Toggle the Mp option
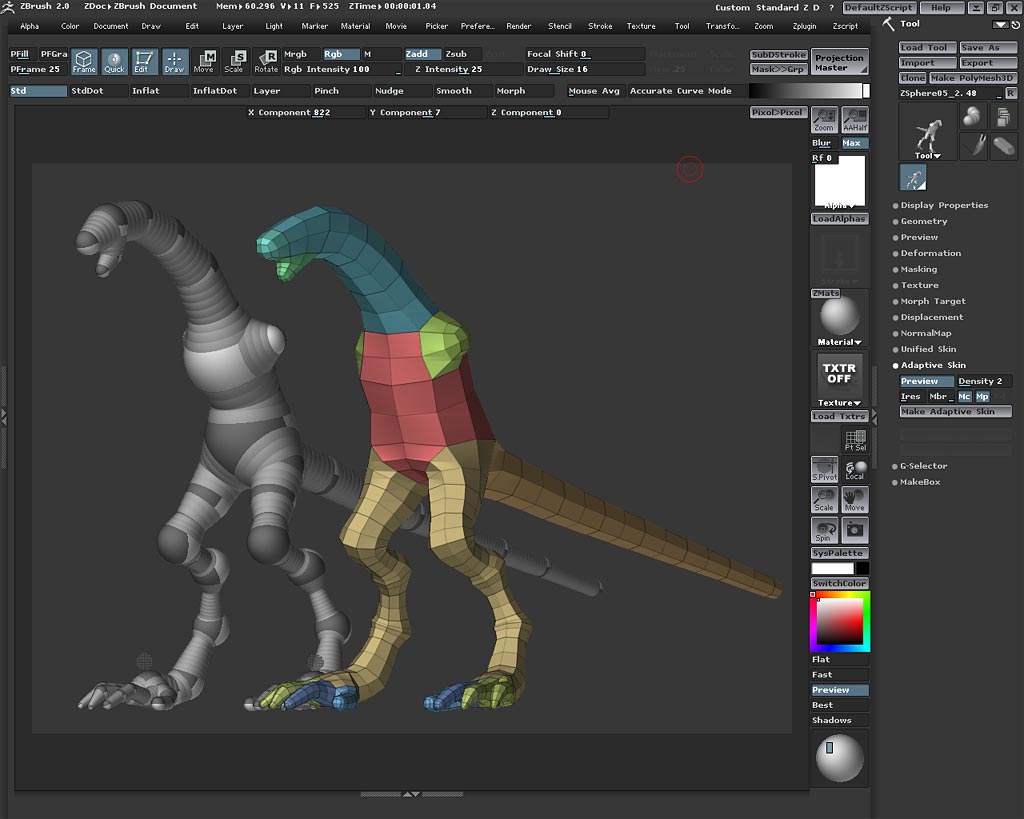This screenshot has width=1024, height=819. coord(982,396)
